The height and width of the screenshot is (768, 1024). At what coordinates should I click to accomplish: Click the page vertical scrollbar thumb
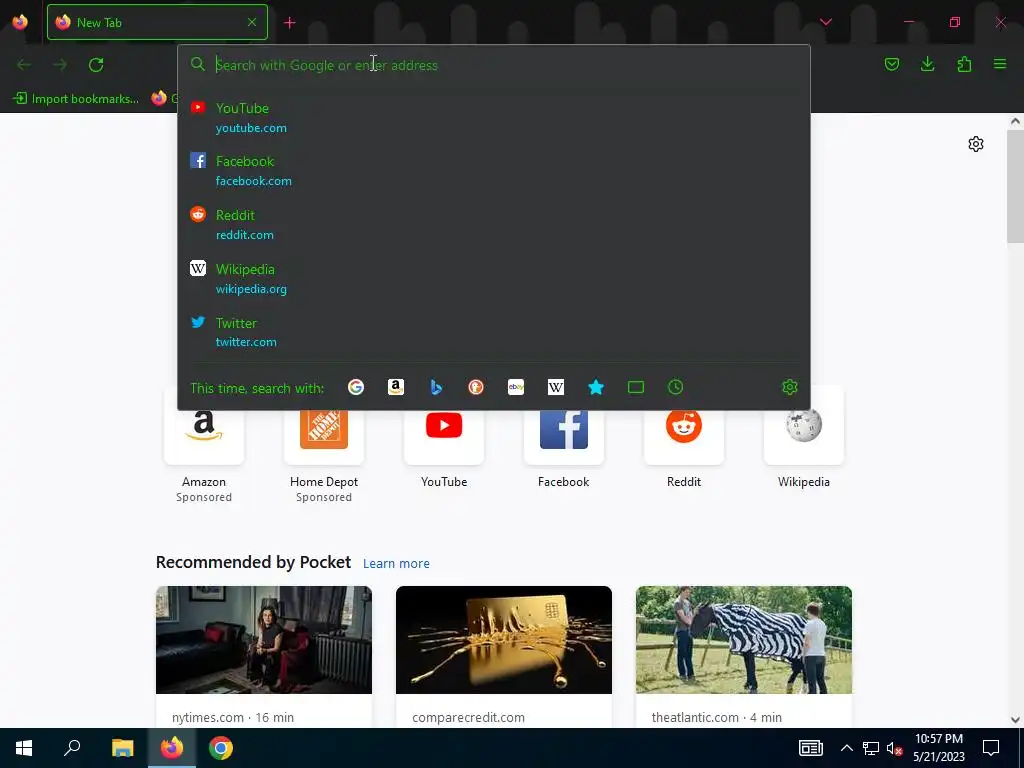point(1015,187)
